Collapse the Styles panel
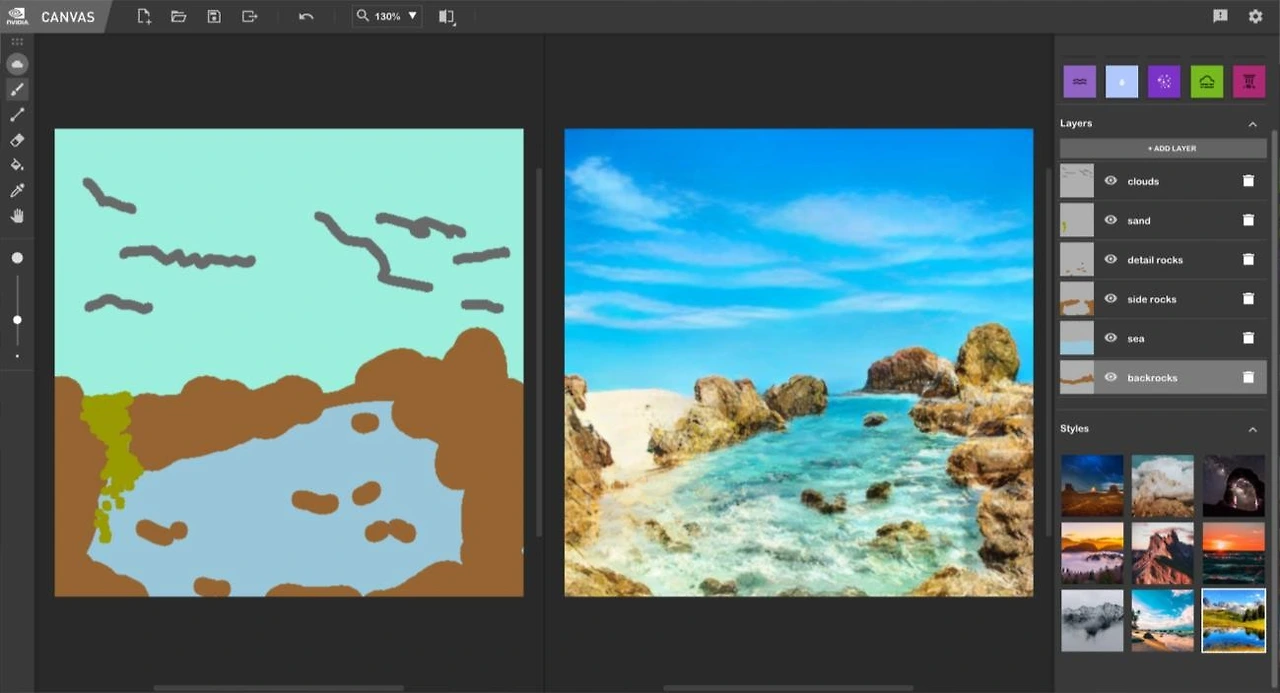 (x=1252, y=429)
